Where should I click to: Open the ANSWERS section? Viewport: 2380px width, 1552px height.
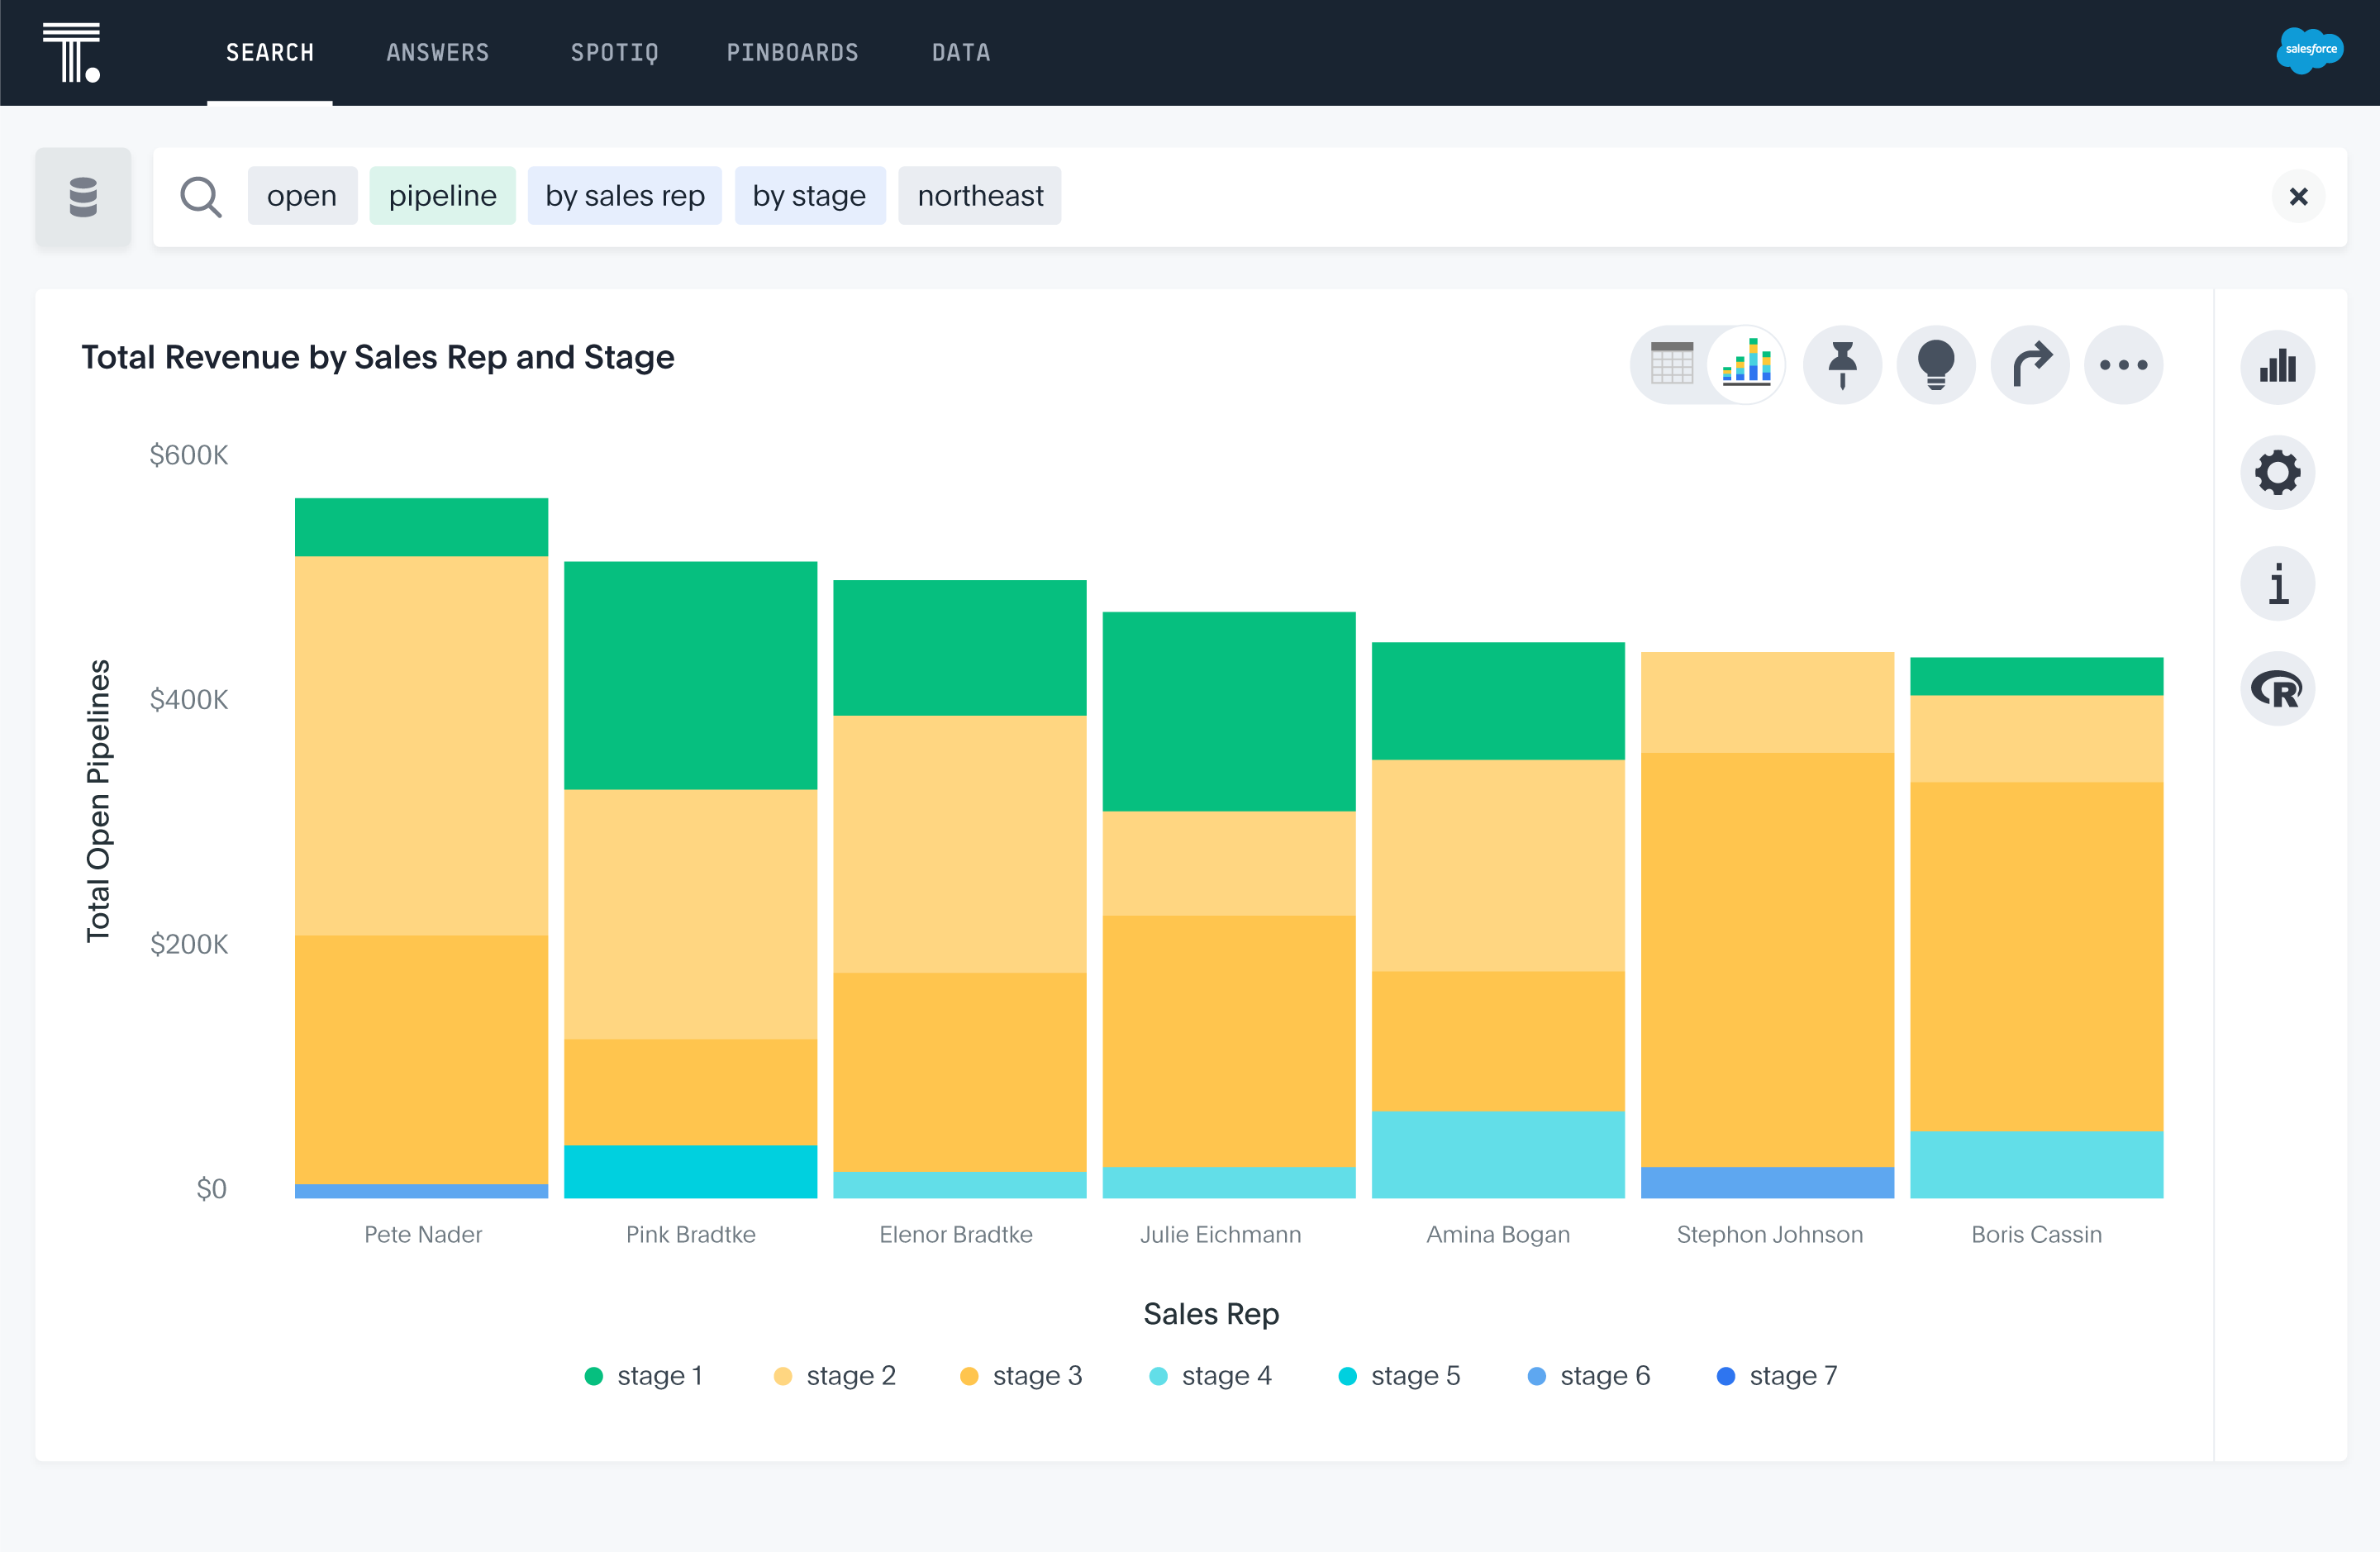coord(438,52)
